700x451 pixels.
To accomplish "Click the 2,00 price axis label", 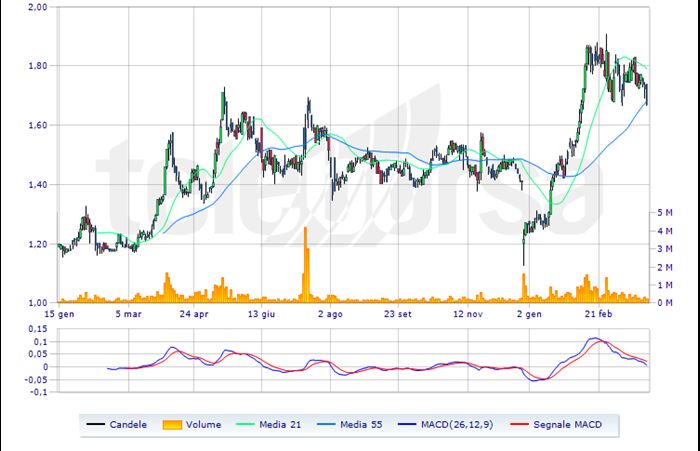I will click(38, 7).
